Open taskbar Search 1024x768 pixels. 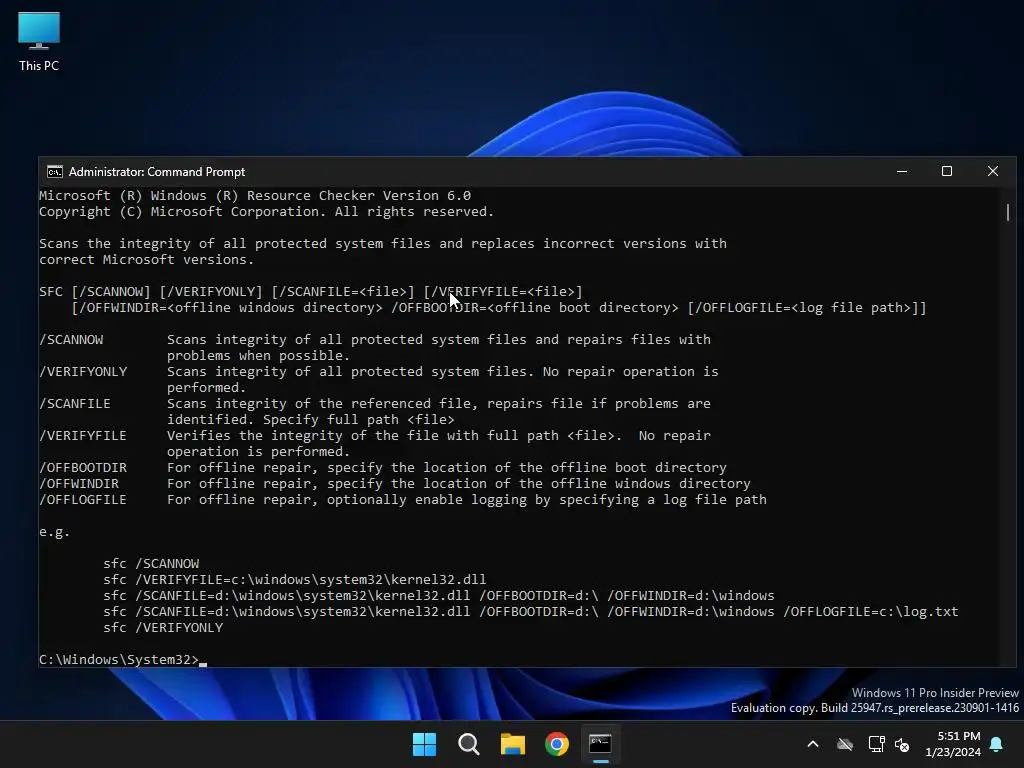(469, 744)
